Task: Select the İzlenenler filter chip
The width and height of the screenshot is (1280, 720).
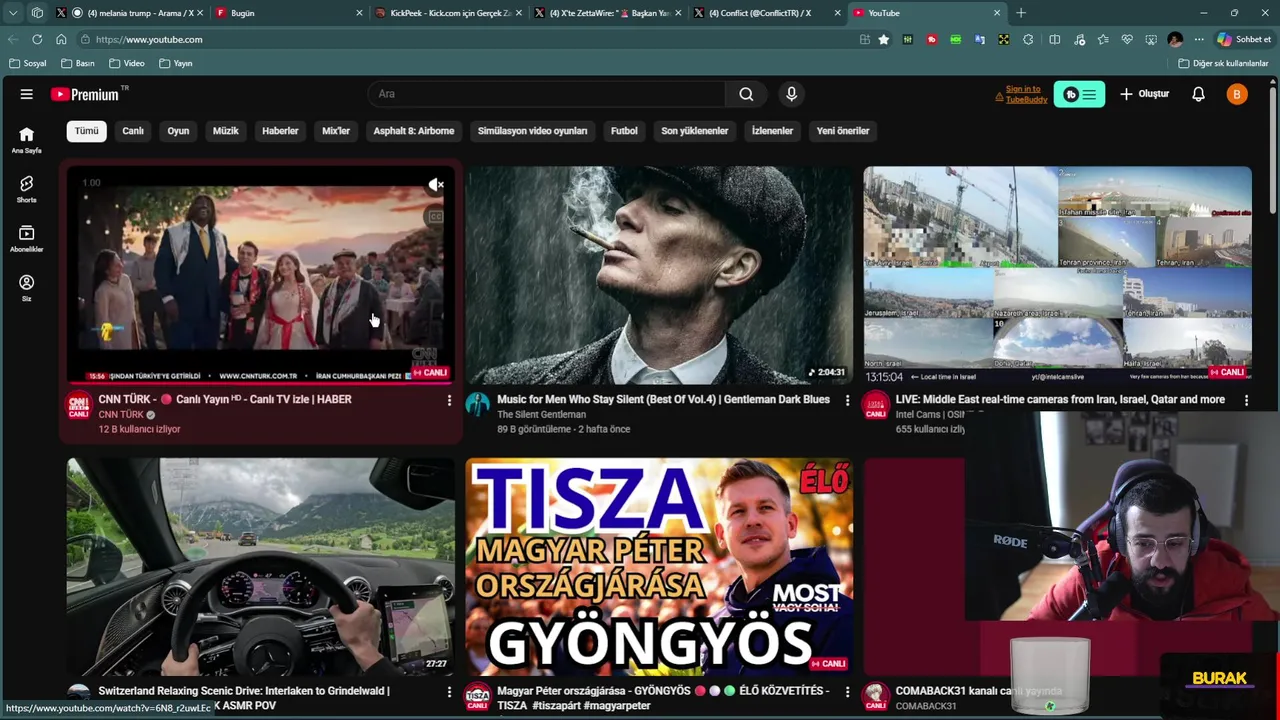Action: point(772,131)
